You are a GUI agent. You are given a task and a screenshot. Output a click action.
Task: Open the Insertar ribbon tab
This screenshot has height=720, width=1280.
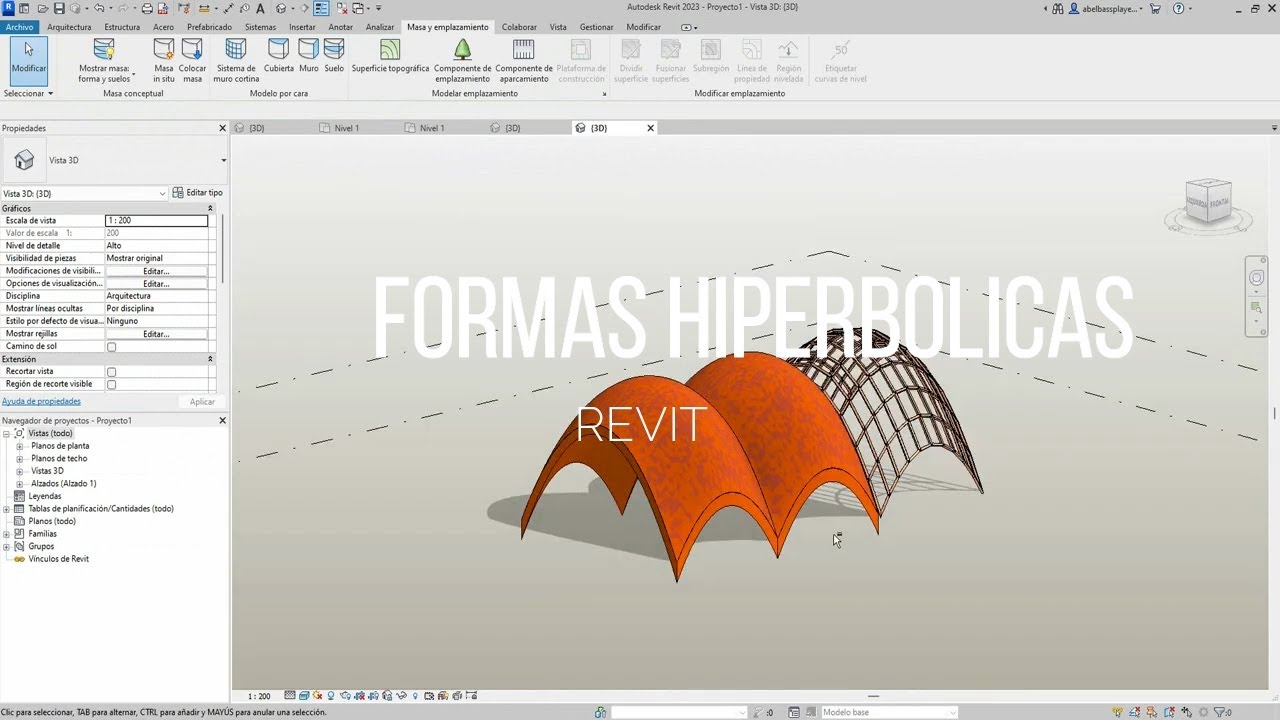tap(302, 27)
